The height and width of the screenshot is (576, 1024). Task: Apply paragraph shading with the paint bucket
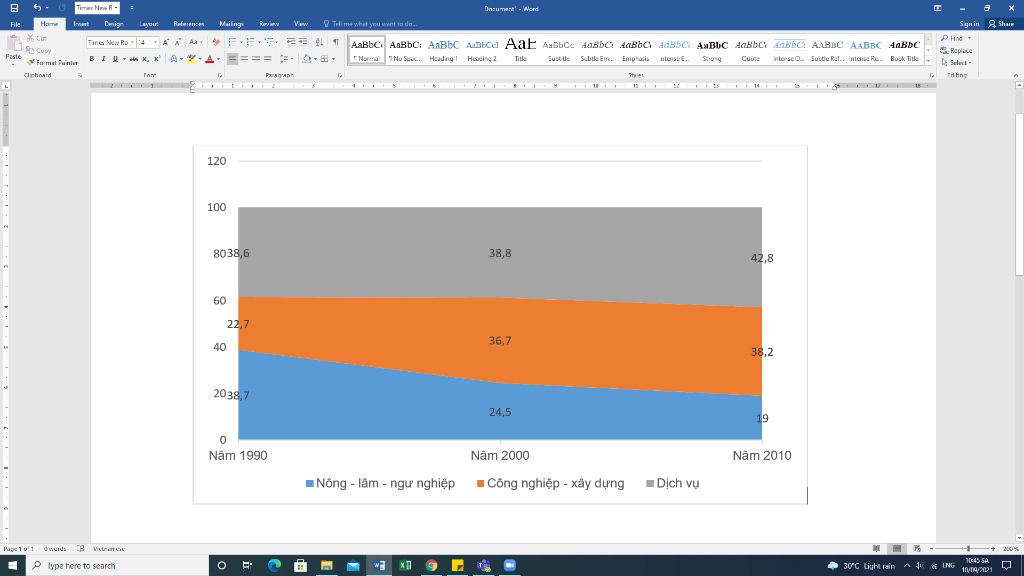click(x=306, y=59)
